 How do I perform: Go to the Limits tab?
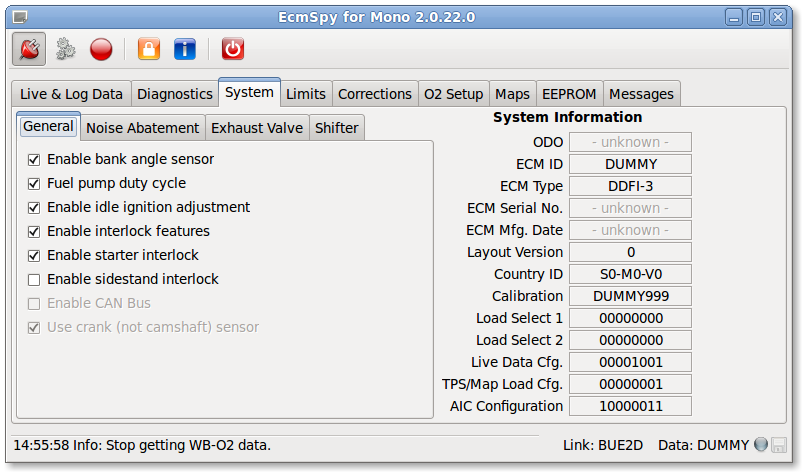pyautogui.click(x=306, y=94)
